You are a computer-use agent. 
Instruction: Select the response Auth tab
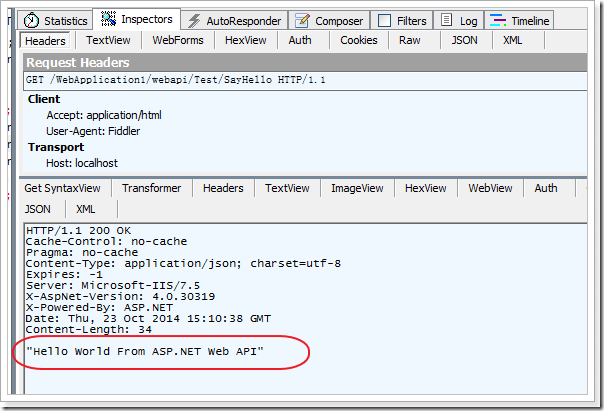[x=546, y=188]
